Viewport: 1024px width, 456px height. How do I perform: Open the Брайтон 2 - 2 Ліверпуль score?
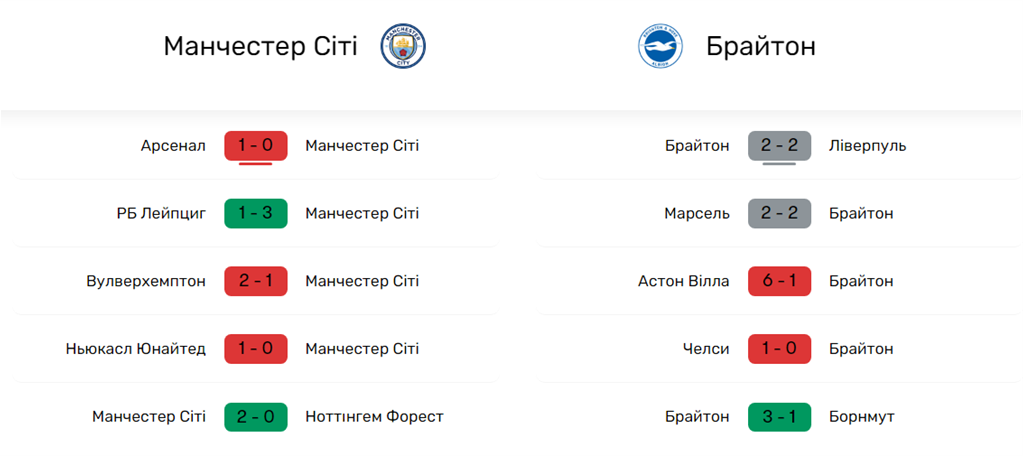click(x=779, y=146)
